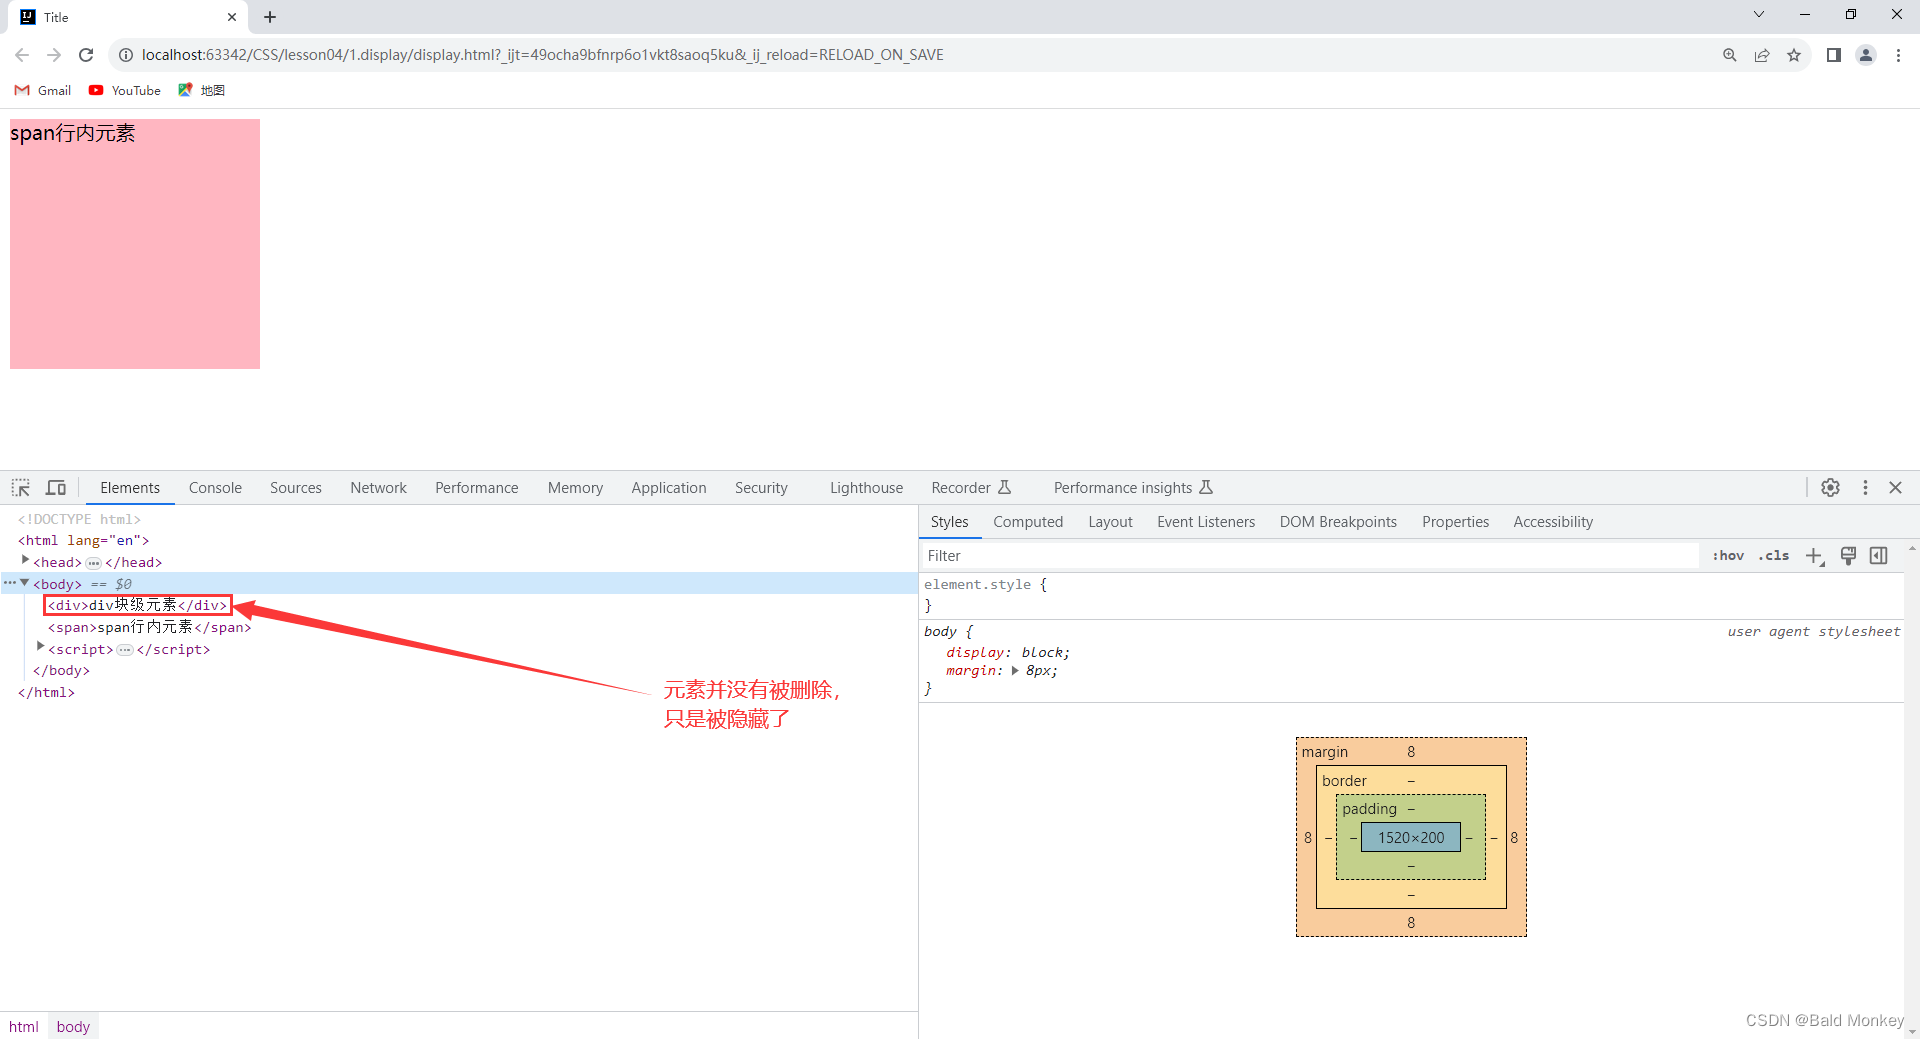1920x1039 pixels.
Task: Bookmark this page with the star
Action: tap(1794, 55)
